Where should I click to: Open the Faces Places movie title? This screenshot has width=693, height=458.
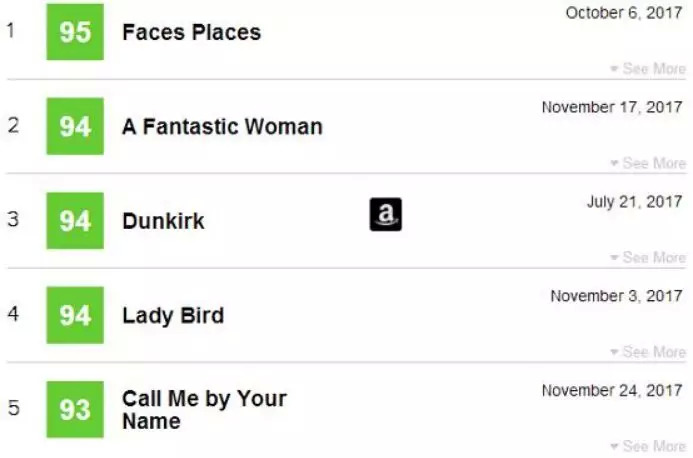coord(191,32)
